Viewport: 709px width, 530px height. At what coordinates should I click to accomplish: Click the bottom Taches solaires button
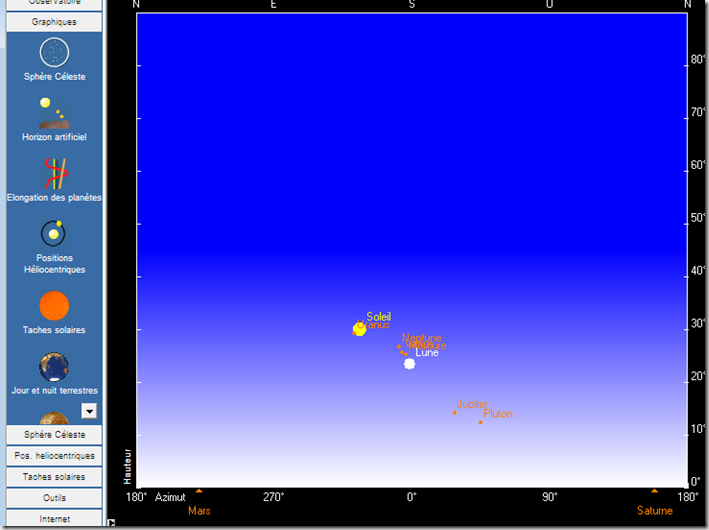point(54,477)
